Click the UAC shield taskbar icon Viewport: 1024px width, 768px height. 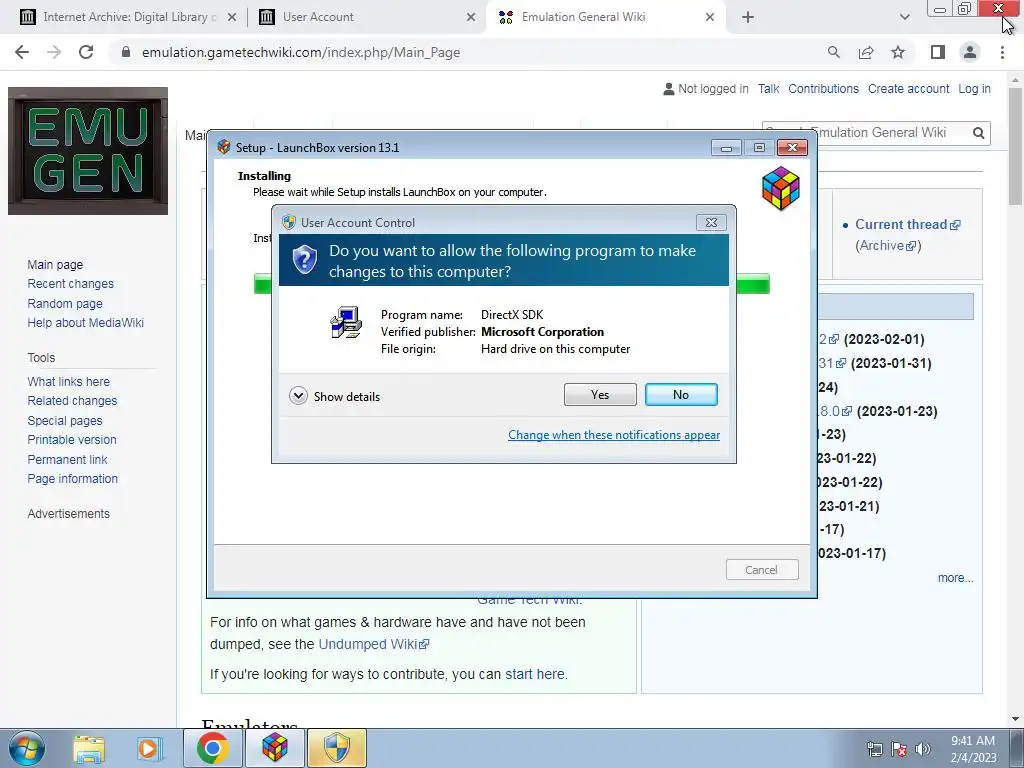[337, 748]
